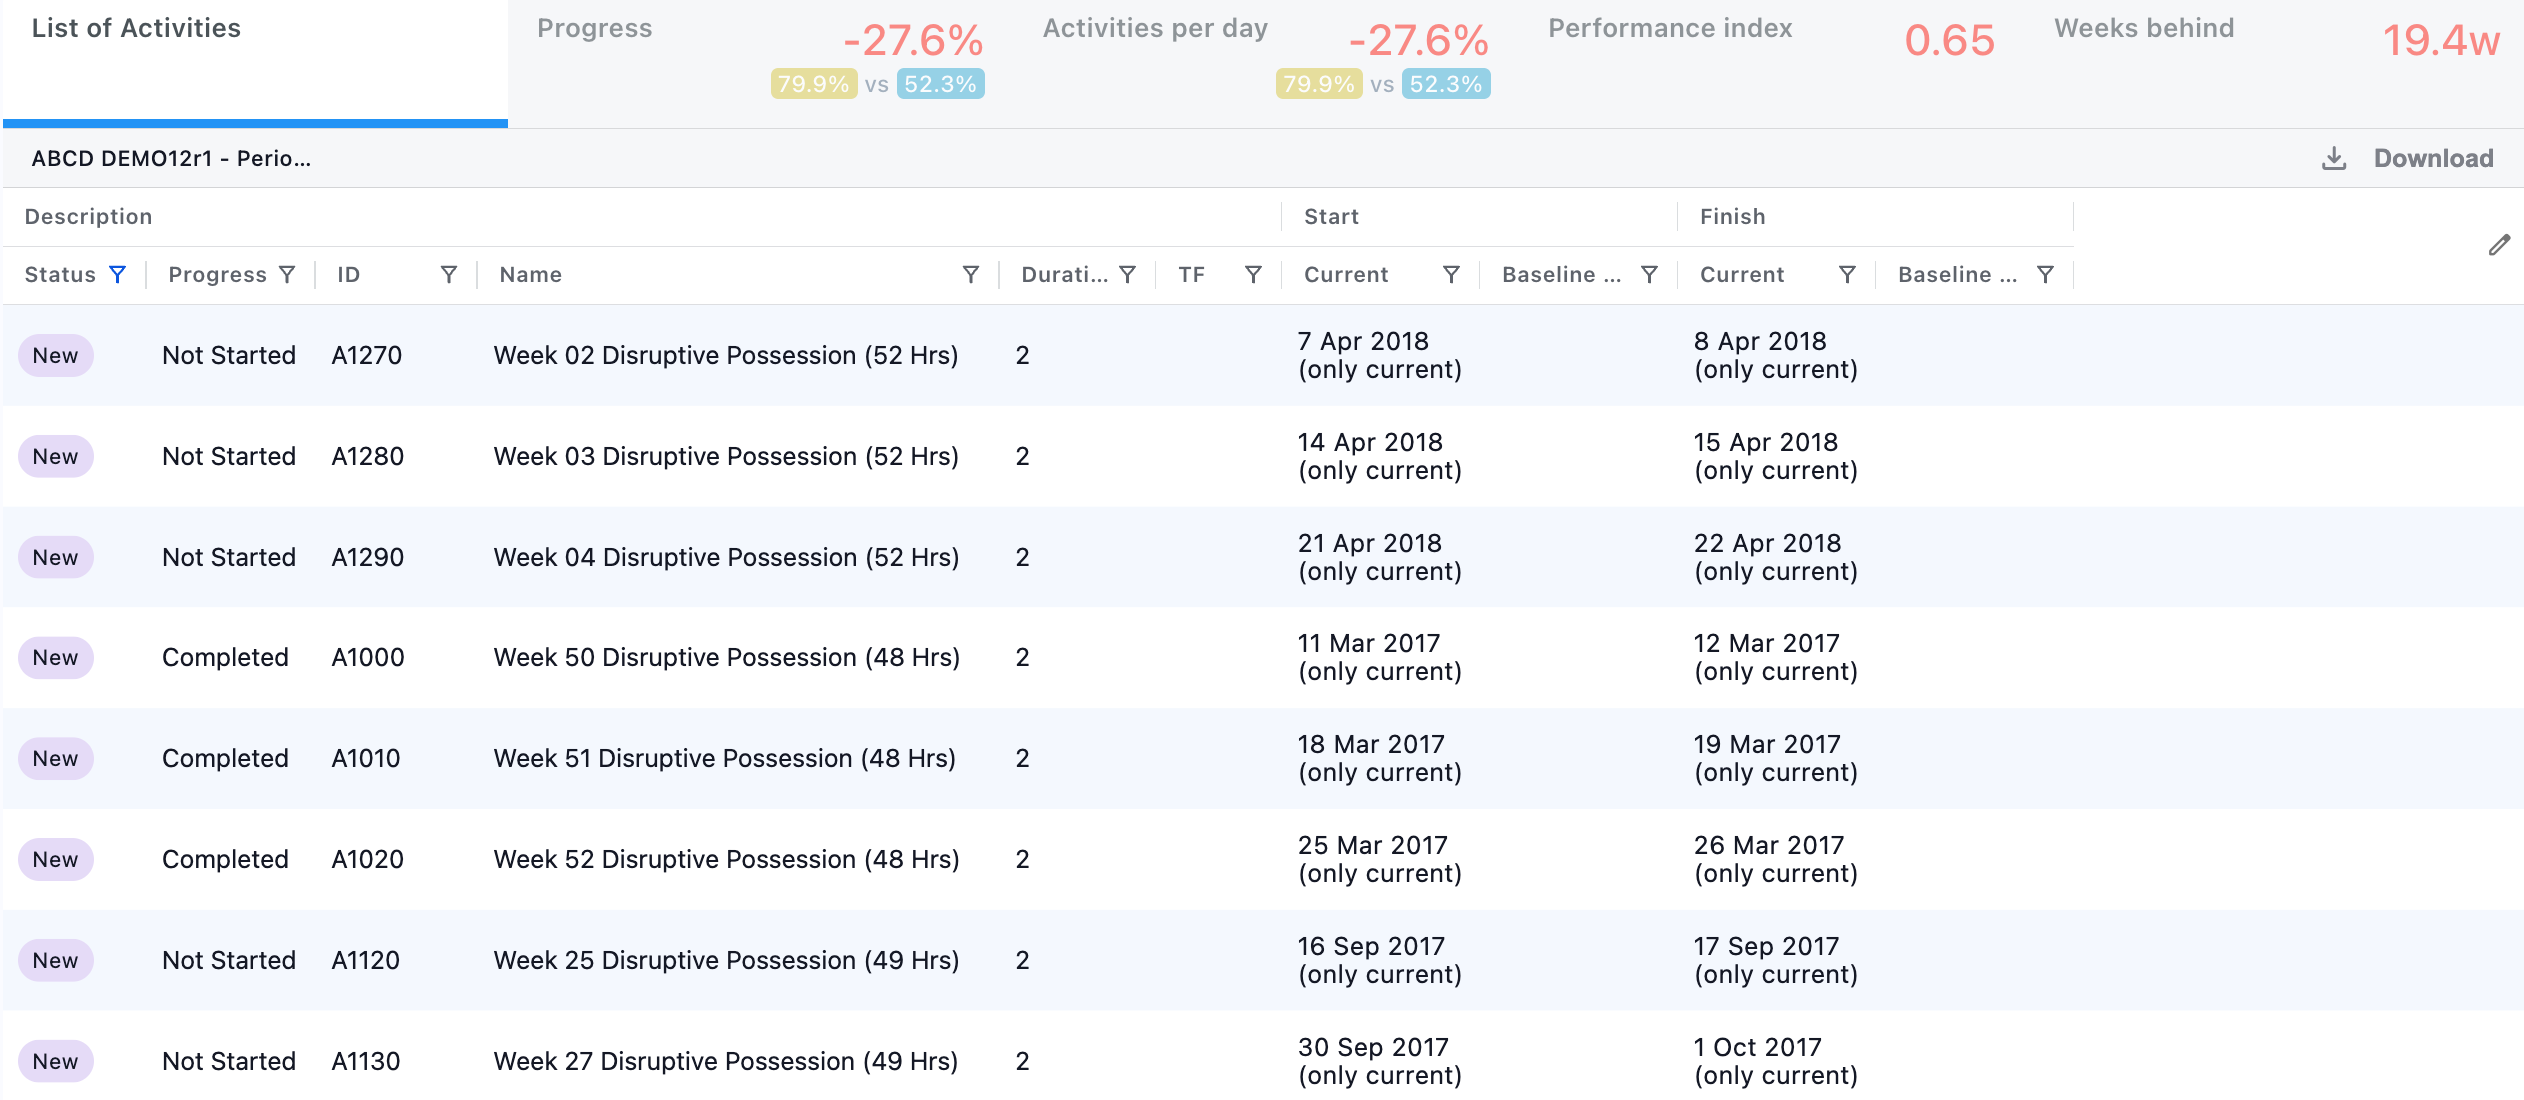Expand the ABCD DEMO12r1 period selector
Viewport: 2524px width, 1100px height.
tap(171, 158)
